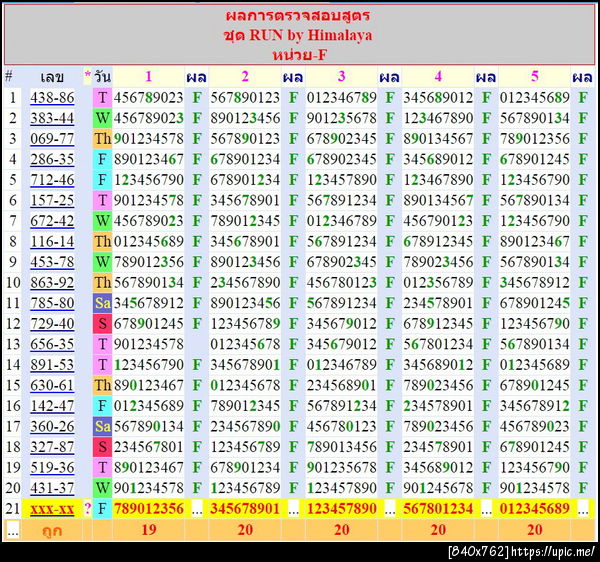
Task: Select 456790123 in row 7 column 4
Action: (x=438, y=221)
